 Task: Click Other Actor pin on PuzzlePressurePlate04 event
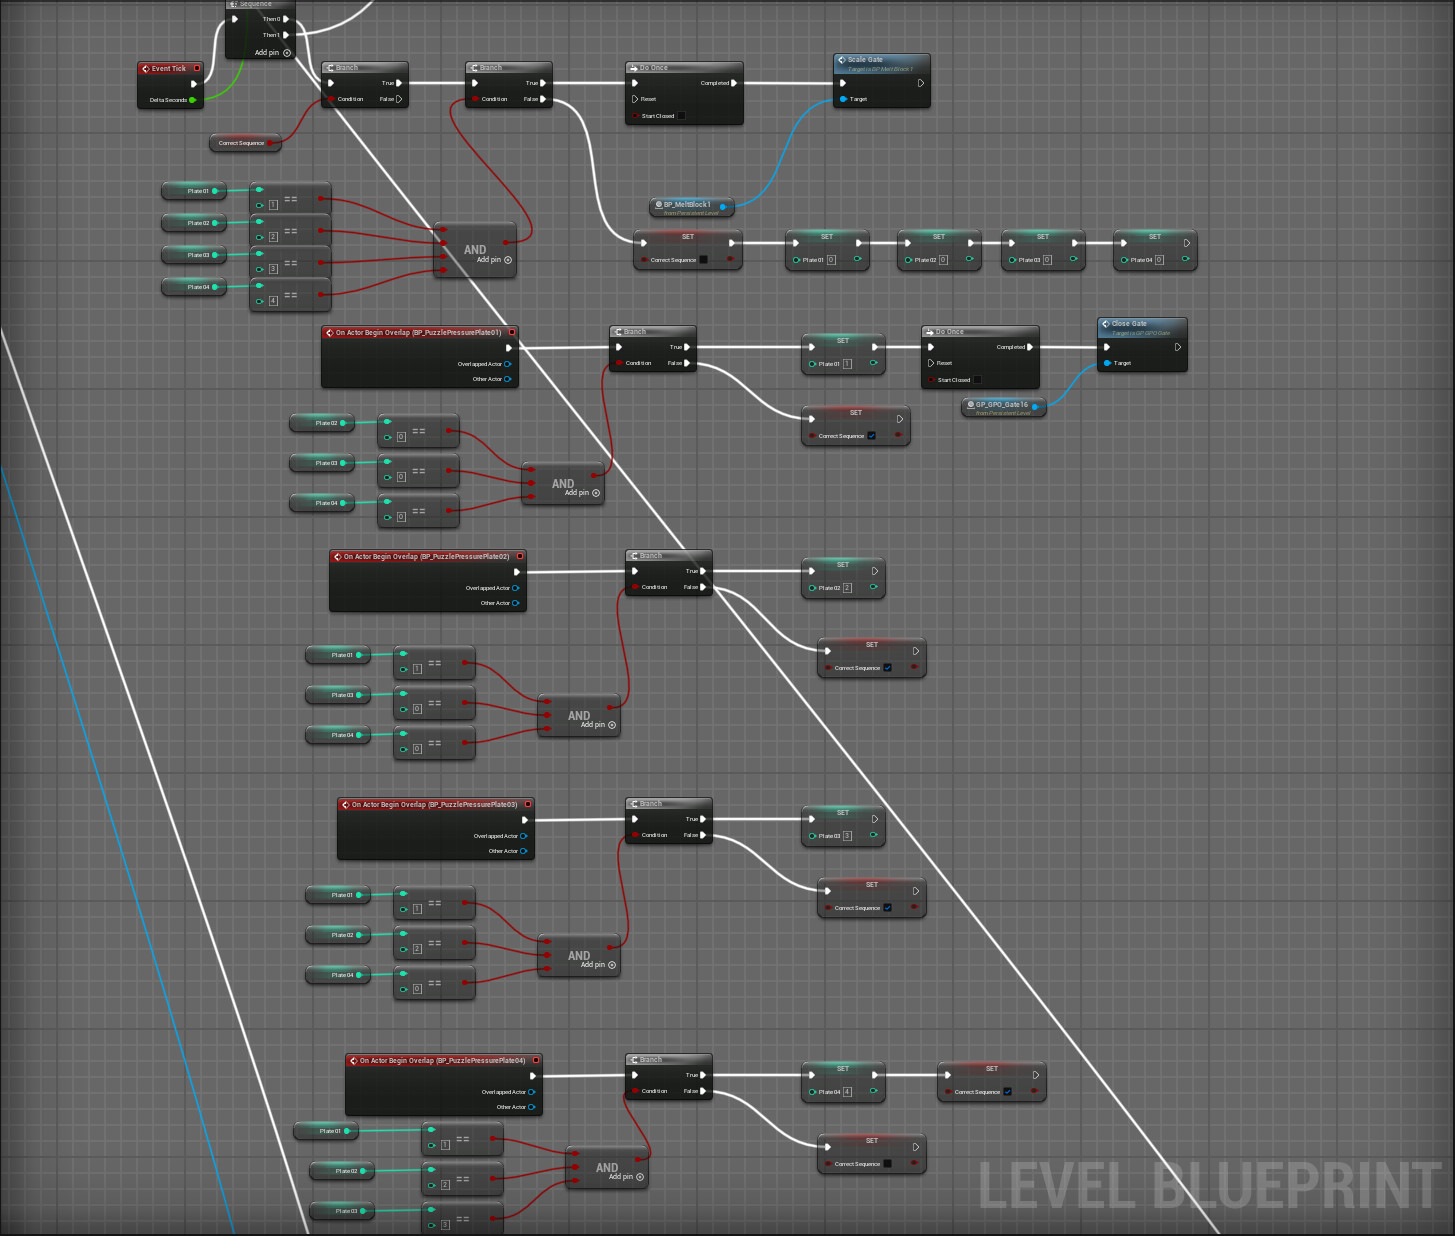[x=532, y=1107]
